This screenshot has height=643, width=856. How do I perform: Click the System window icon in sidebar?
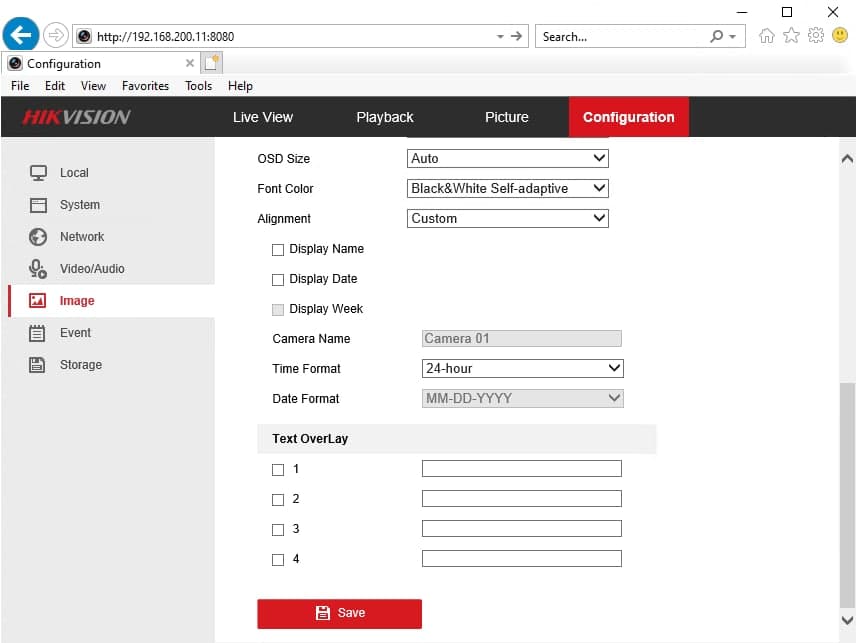coord(38,205)
